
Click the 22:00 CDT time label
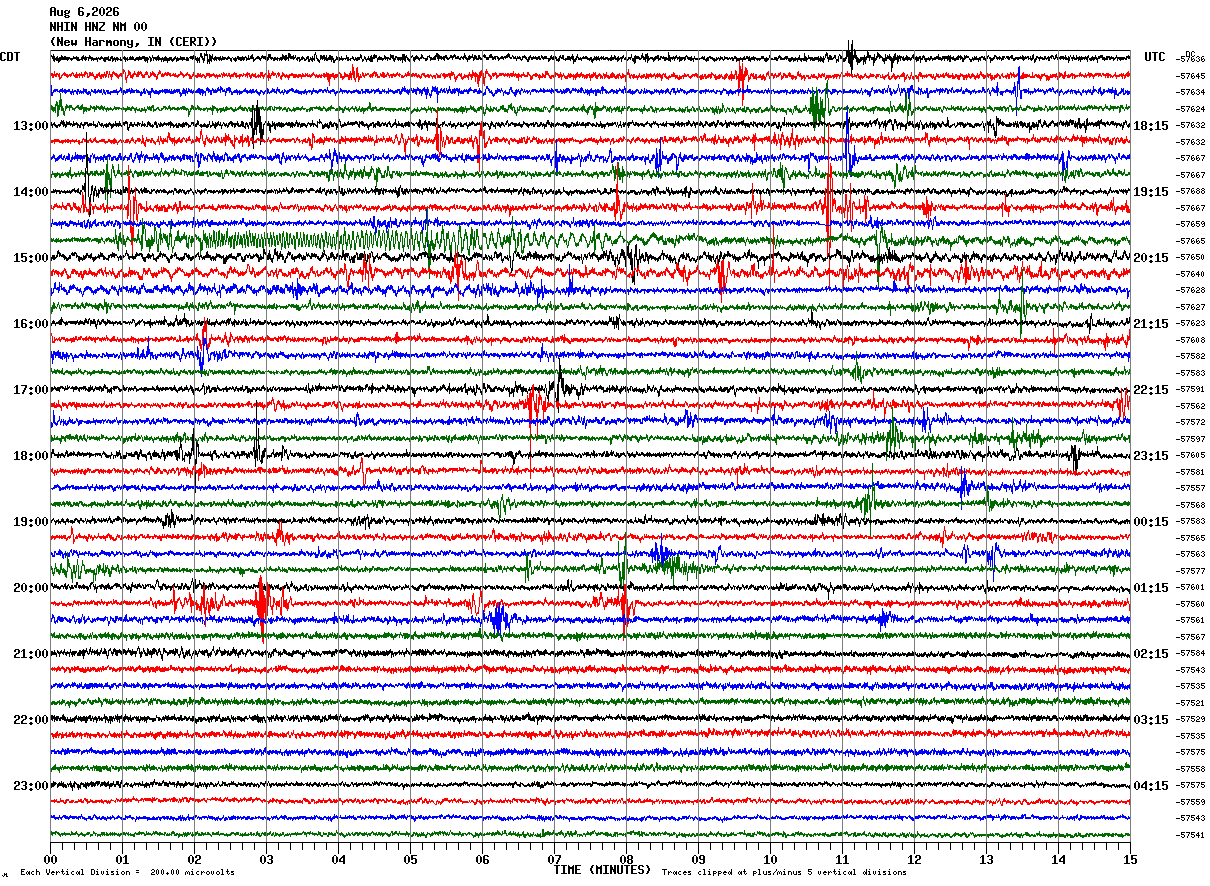click(31, 720)
